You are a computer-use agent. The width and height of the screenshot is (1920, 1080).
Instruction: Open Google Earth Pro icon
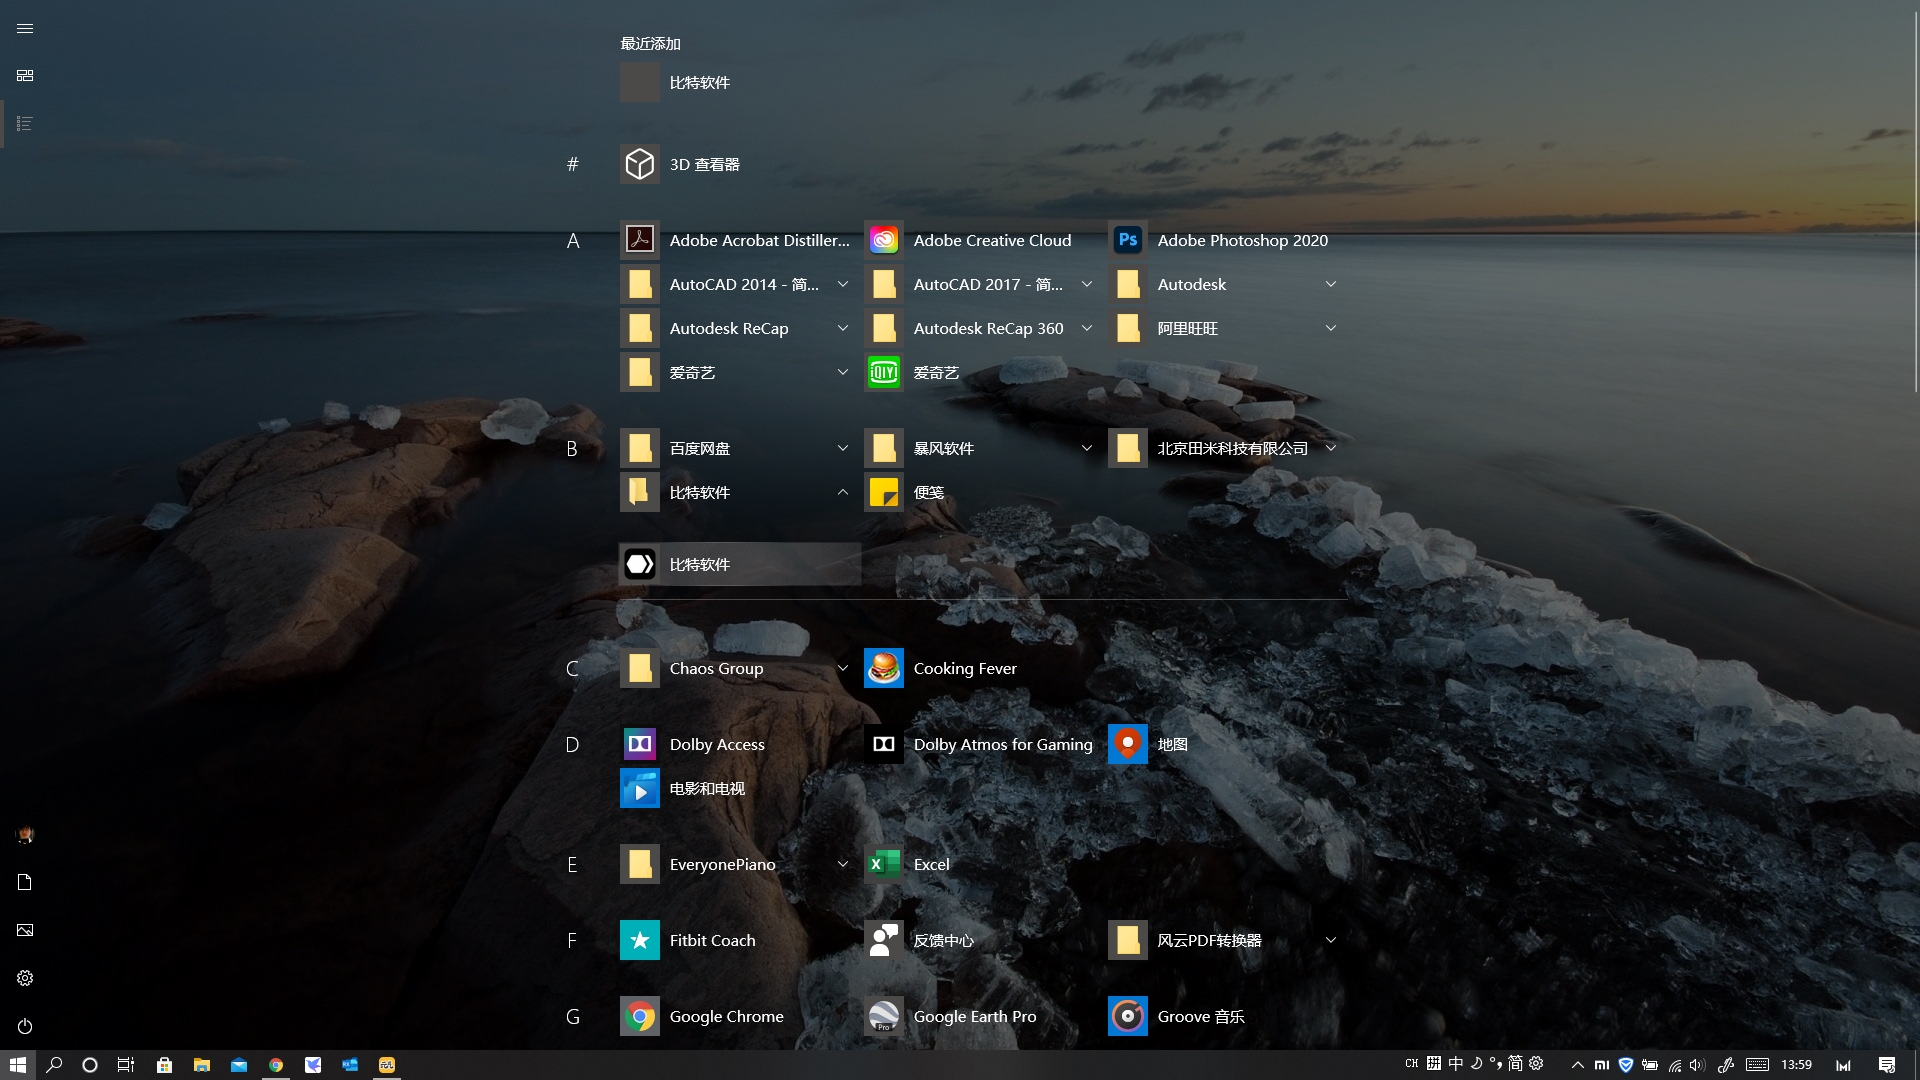[884, 1016]
